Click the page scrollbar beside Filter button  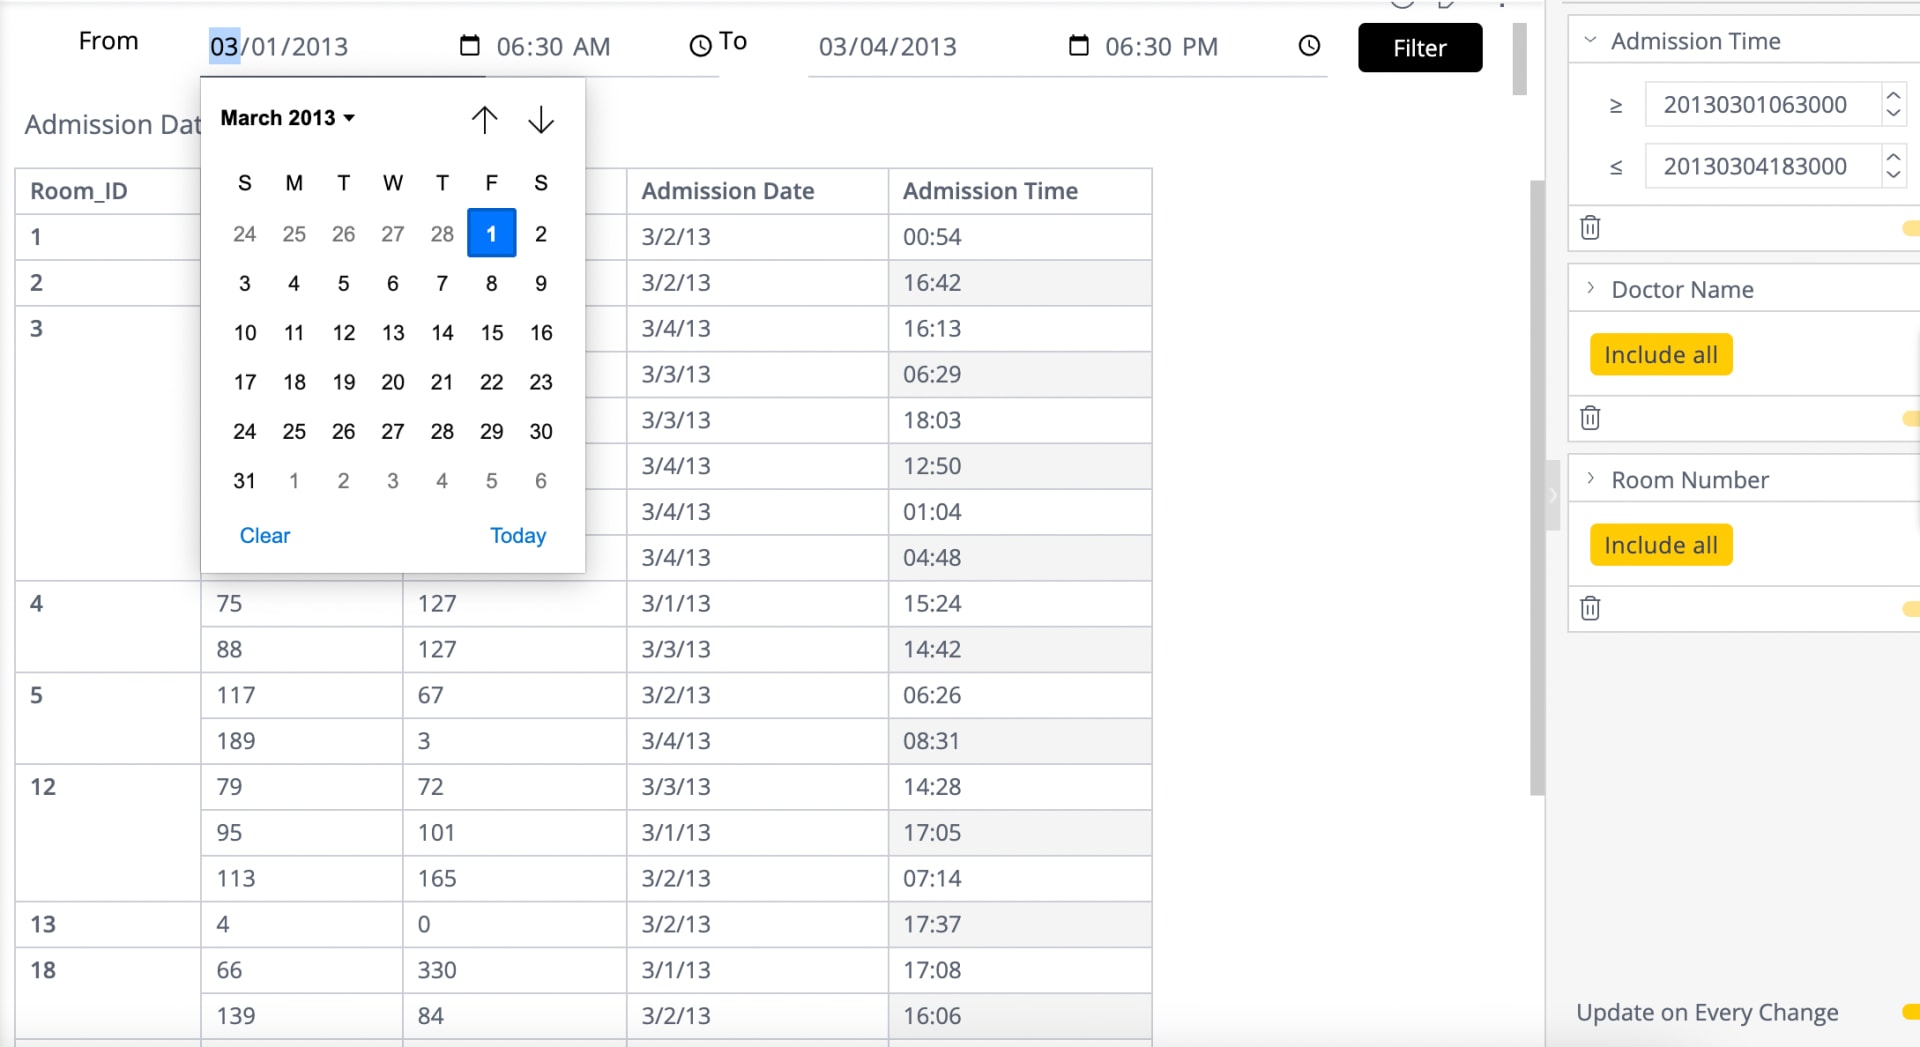[x=1519, y=59]
